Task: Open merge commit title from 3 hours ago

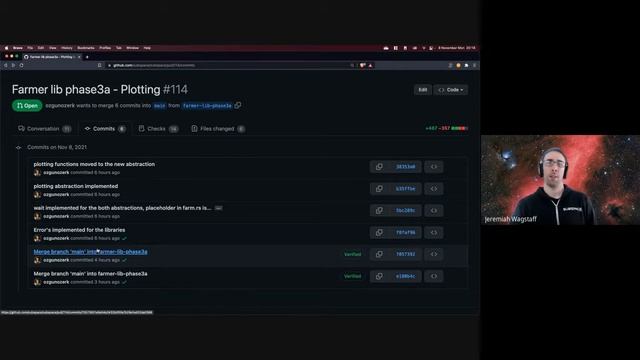Action: click(x=90, y=274)
